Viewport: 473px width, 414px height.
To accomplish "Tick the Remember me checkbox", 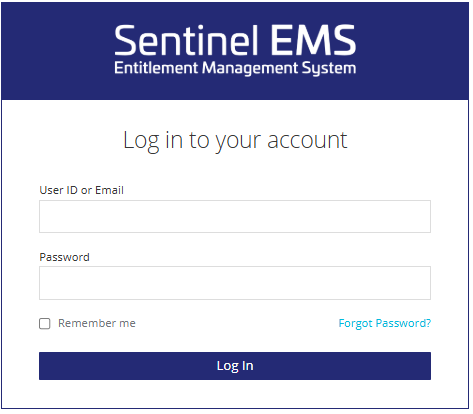I will [x=45, y=323].
